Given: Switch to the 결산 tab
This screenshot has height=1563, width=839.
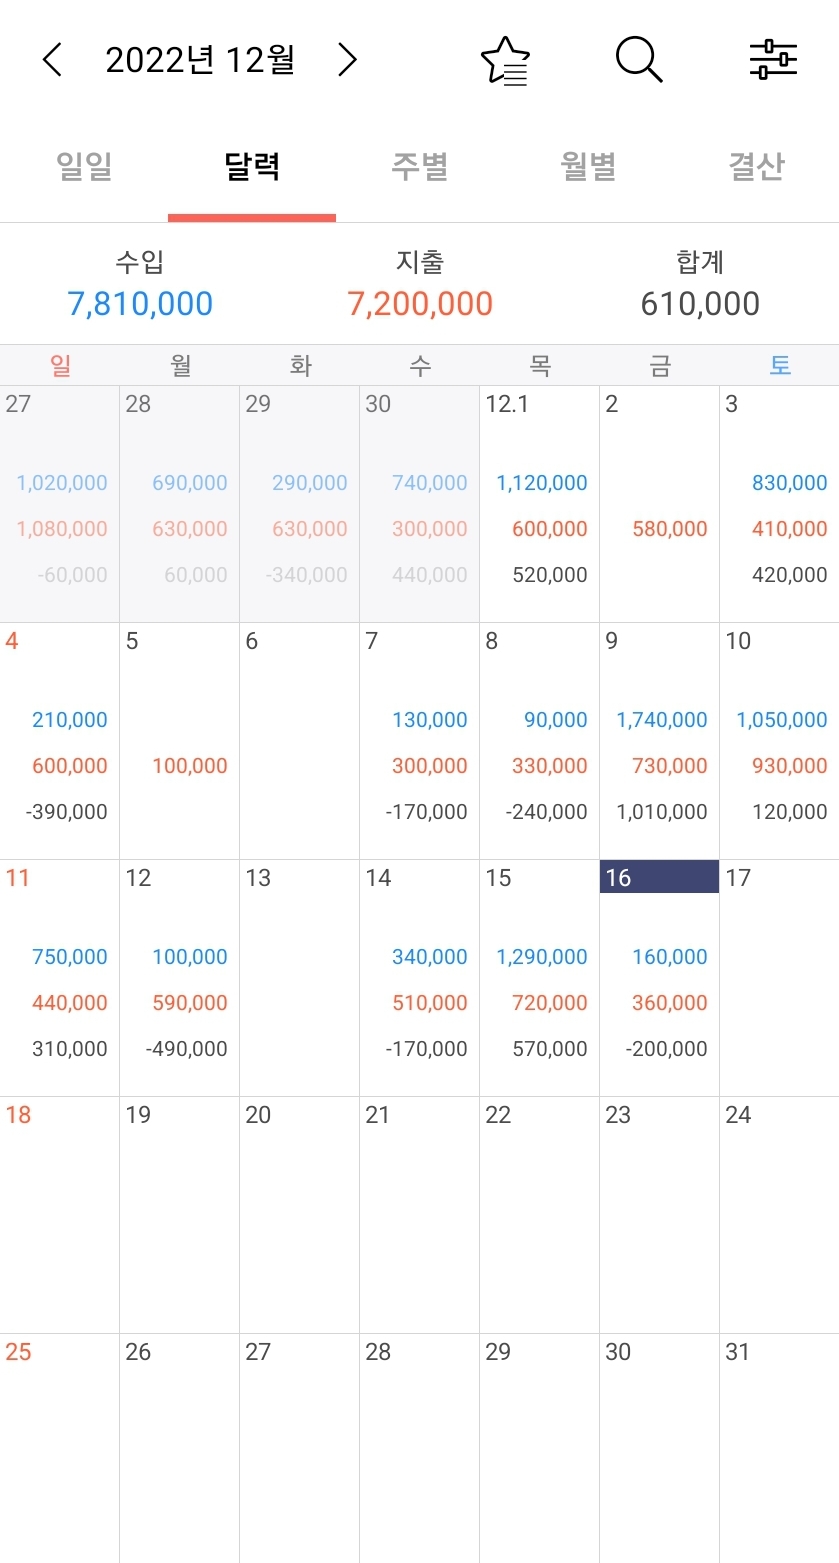Looking at the screenshot, I should 756,166.
